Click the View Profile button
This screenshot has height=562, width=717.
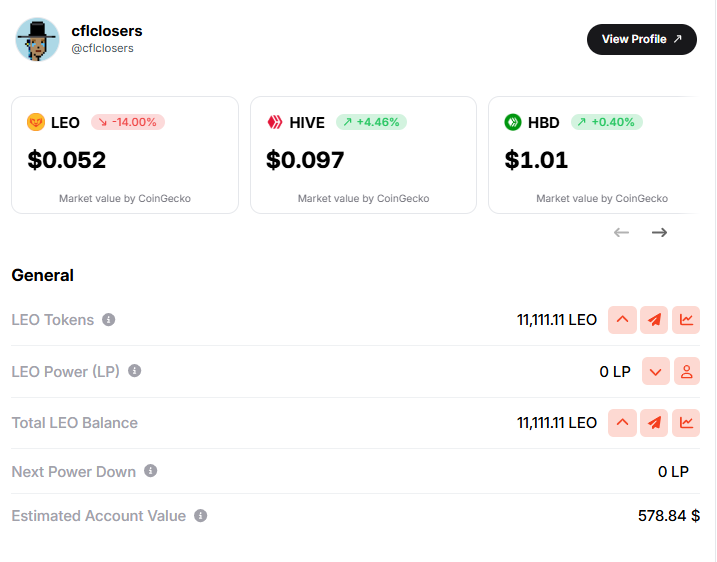click(x=641, y=39)
